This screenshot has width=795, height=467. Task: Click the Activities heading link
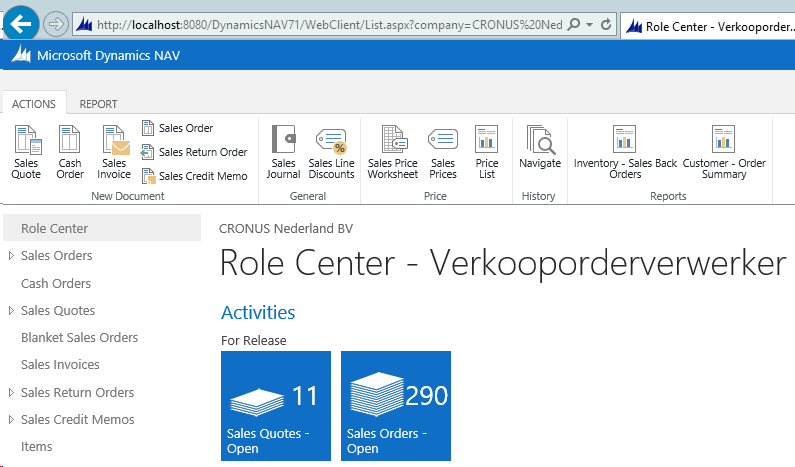coord(258,312)
